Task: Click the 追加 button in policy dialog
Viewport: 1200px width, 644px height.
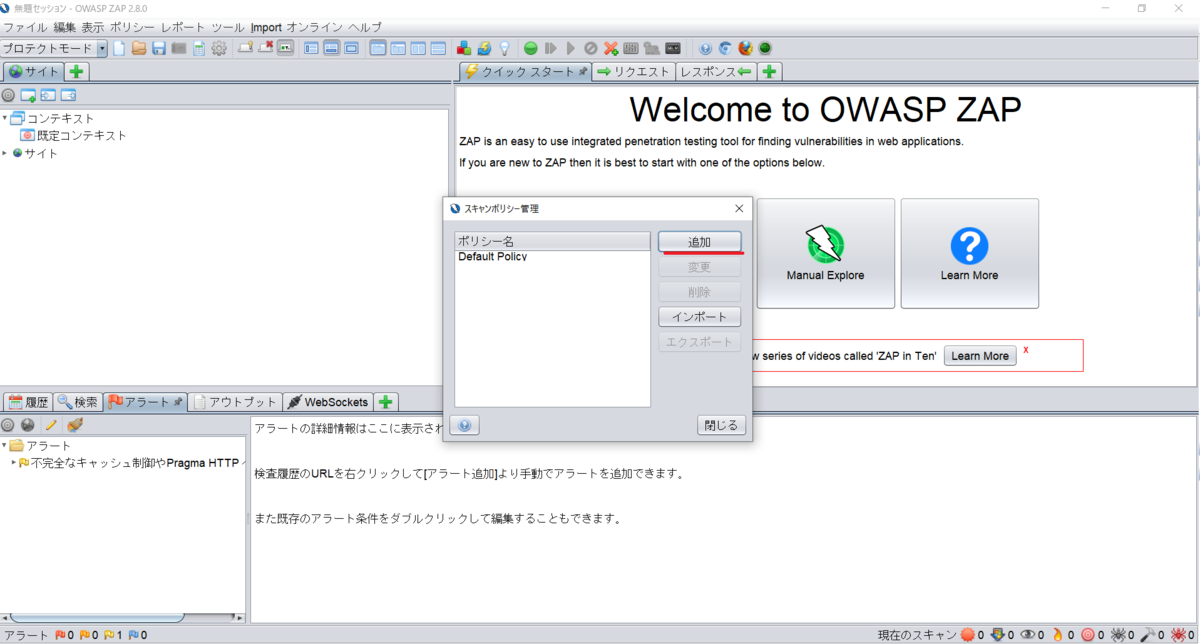Action: click(x=699, y=242)
